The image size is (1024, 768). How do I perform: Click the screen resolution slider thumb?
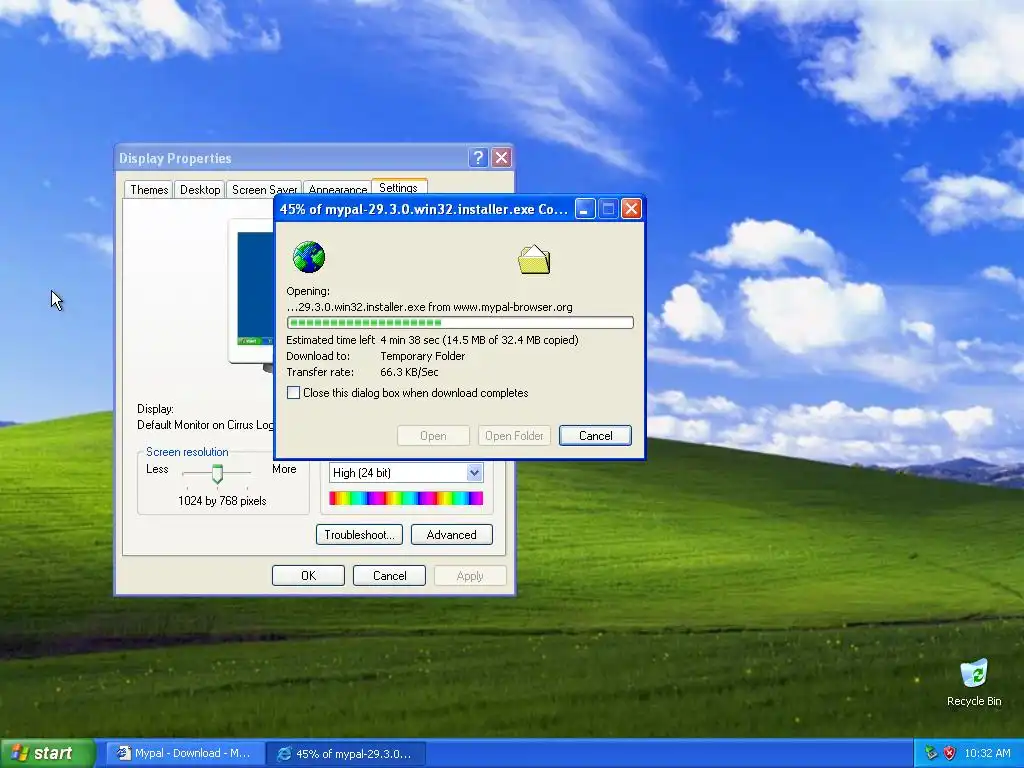coord(217,473)
